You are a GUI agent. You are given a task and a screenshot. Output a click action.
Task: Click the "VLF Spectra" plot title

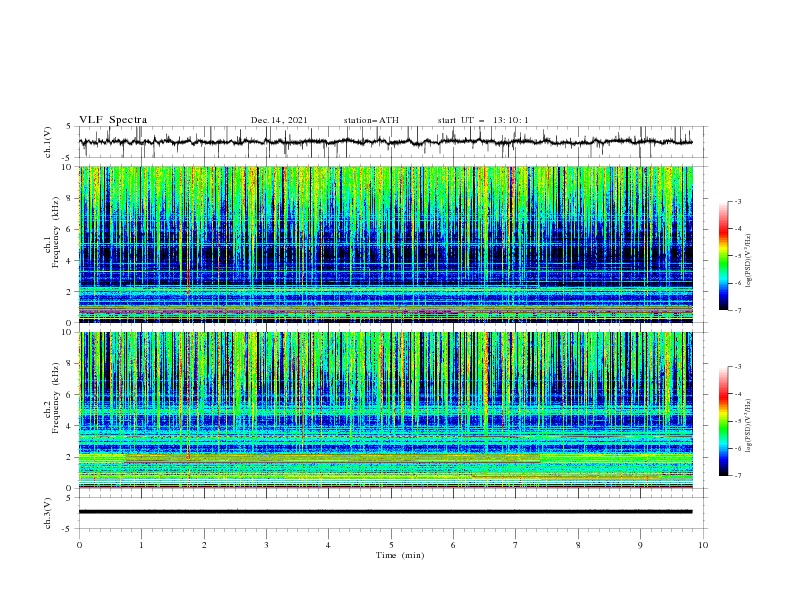[x=113, y=120]
